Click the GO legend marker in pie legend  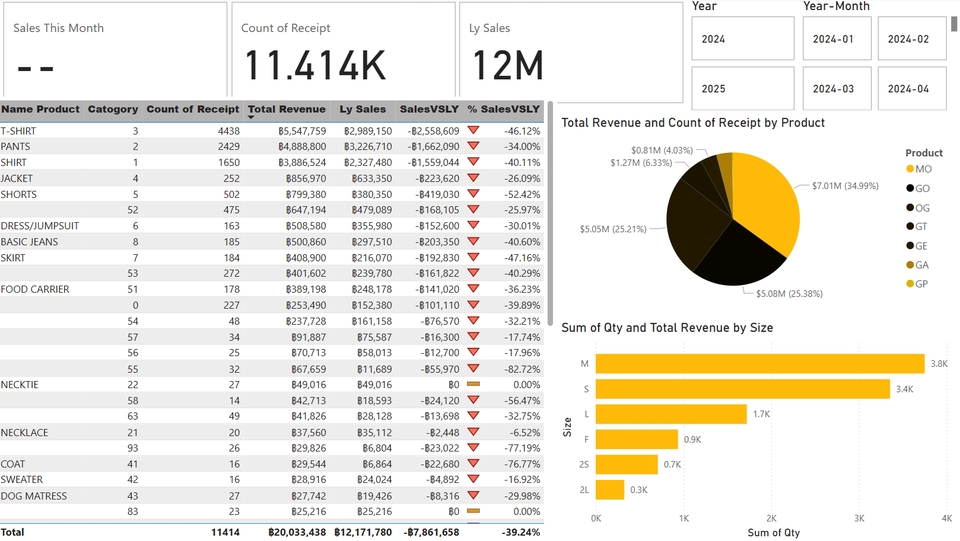tap(909, 188)
